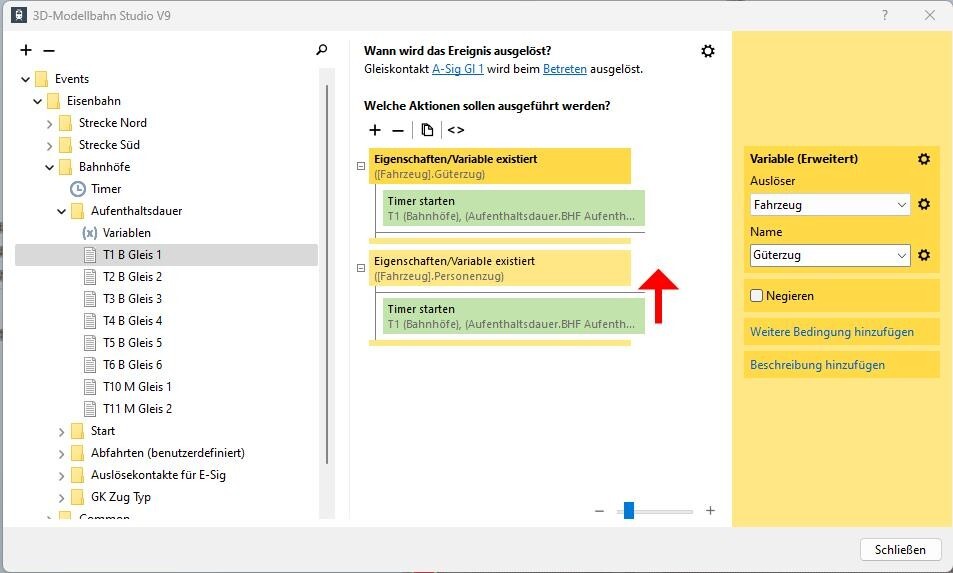
Task: Remove event with minus icon in tree panel
Action: point(49,50)
